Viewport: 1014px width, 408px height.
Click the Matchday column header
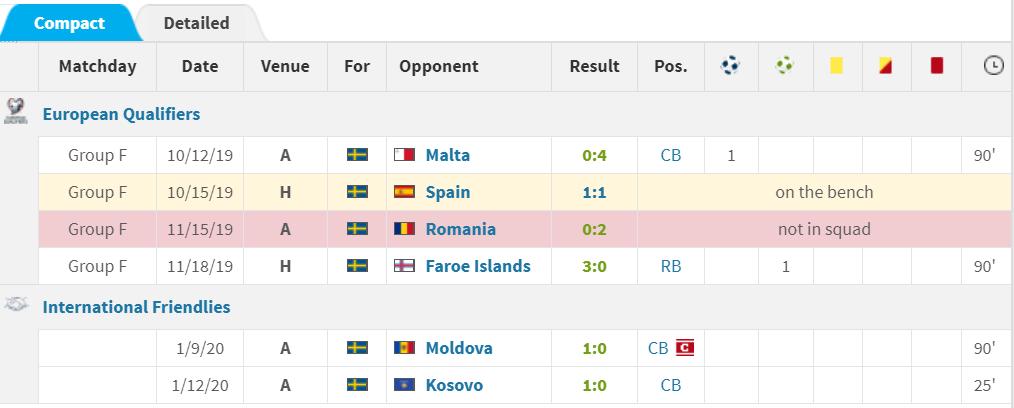click(x=97, y=67)
